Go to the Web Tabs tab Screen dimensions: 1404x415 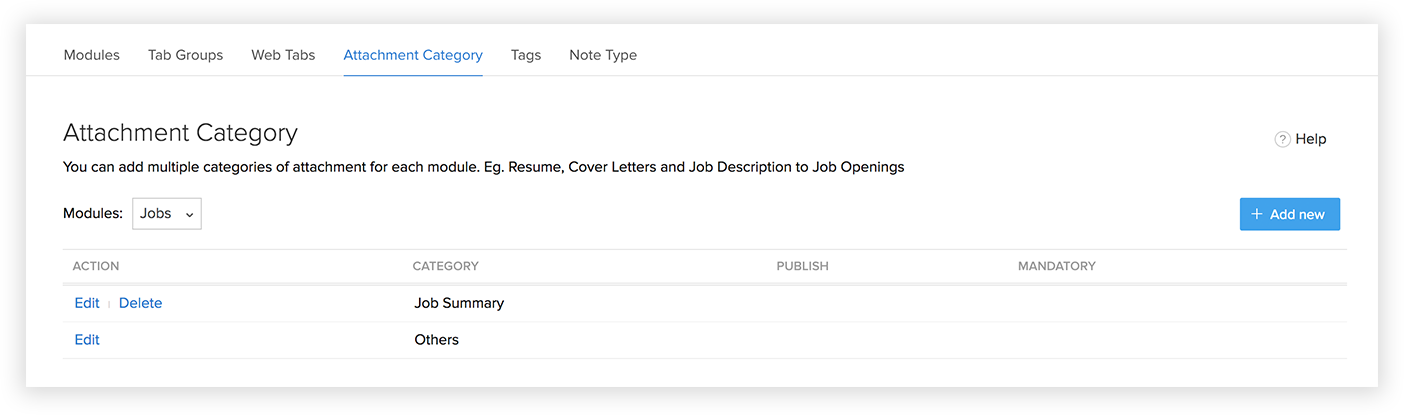[283, 55]
